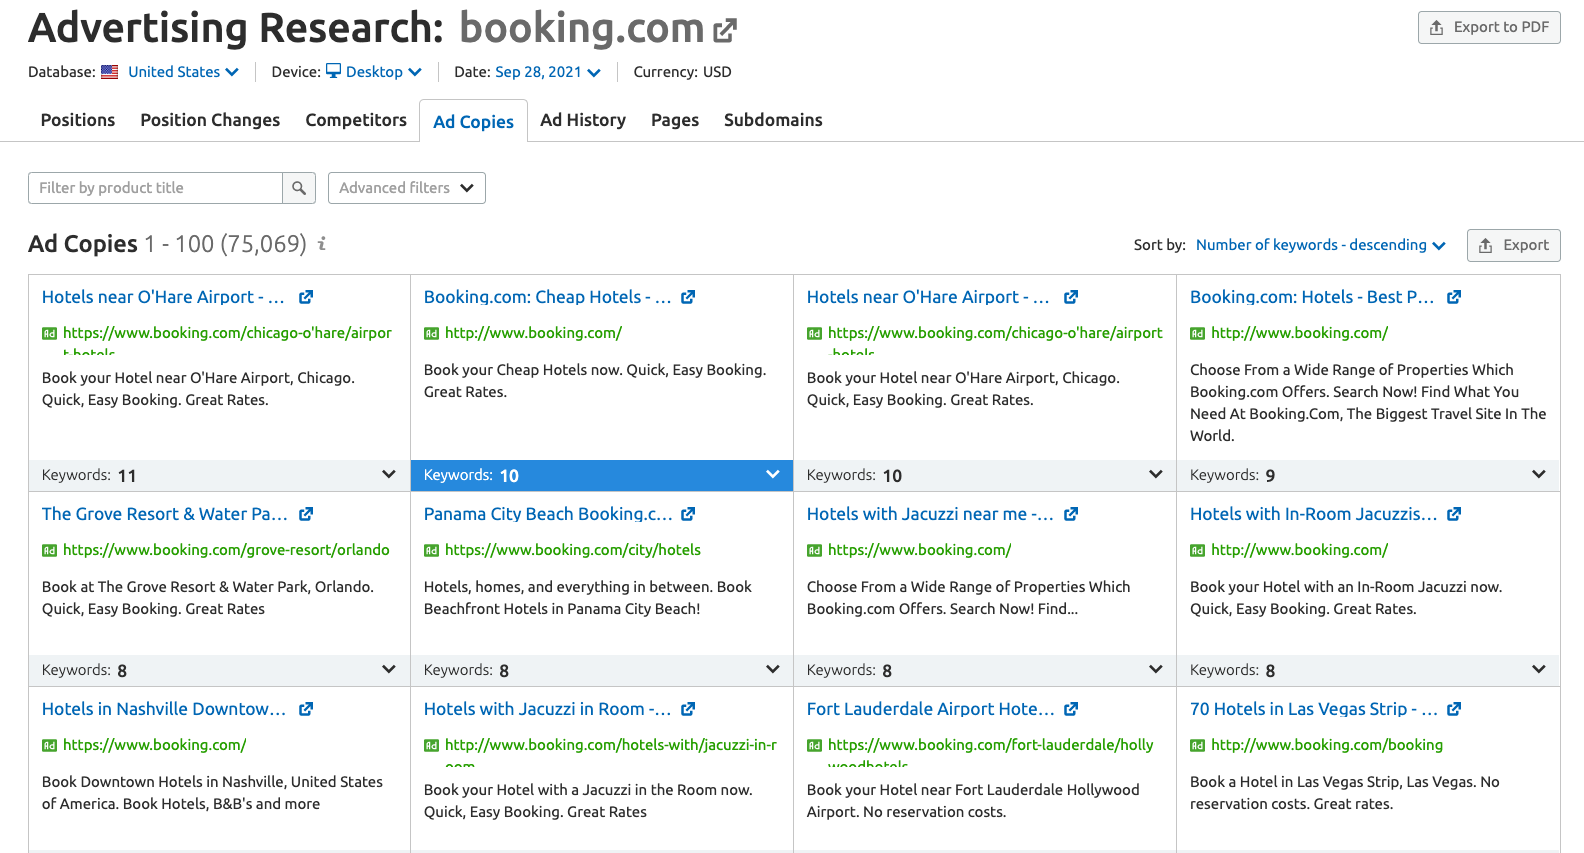Switch to the Competitors tab
Viewport: 1584px width, 853px height.
pyautogui.click(x=356, y=120)
